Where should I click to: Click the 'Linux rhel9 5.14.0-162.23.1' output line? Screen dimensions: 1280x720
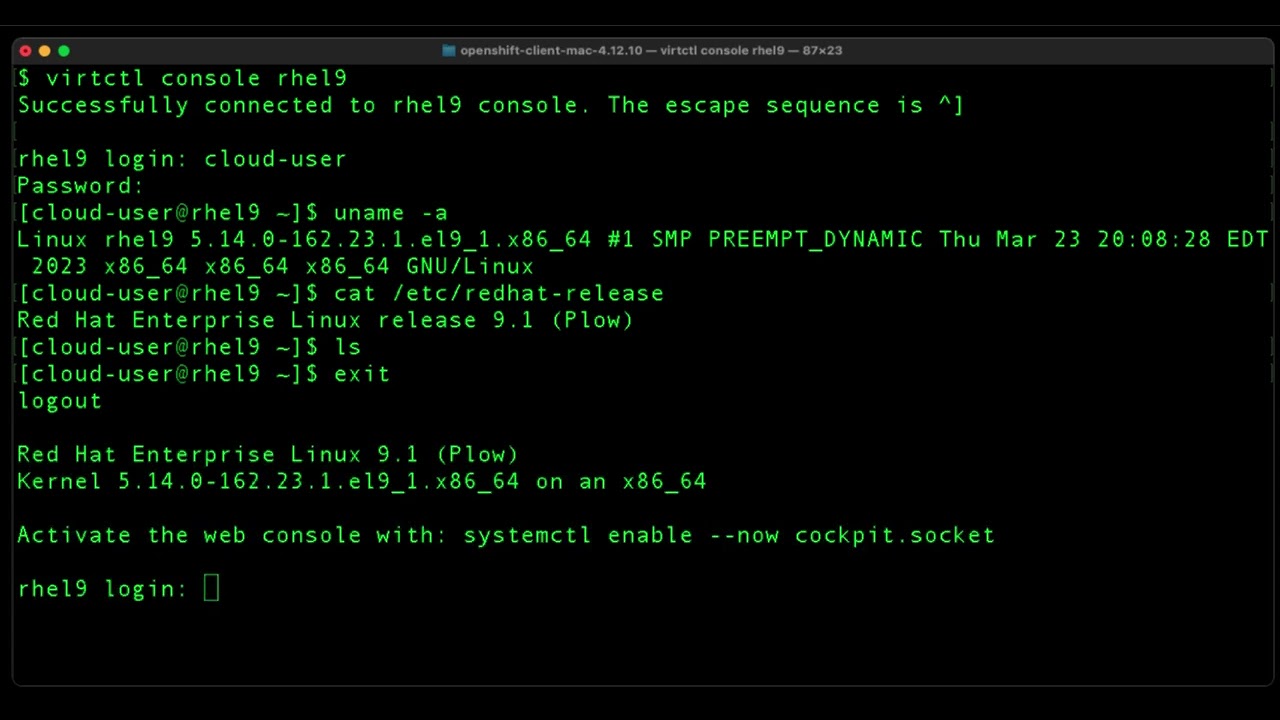point(642,240)
